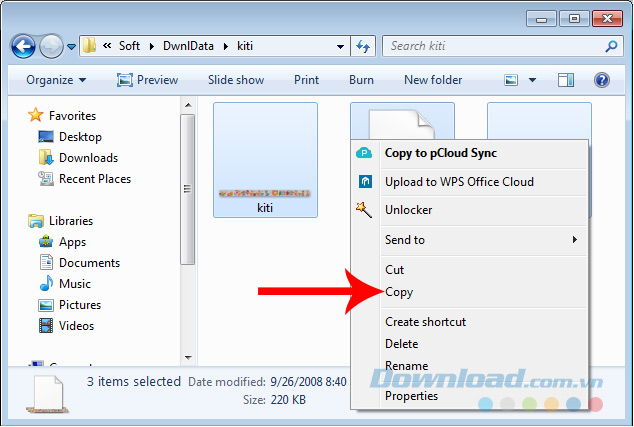Click the search magnifier icon
Image resolution: width=634 pixels, height=427 pixels.
pos(611,46)
